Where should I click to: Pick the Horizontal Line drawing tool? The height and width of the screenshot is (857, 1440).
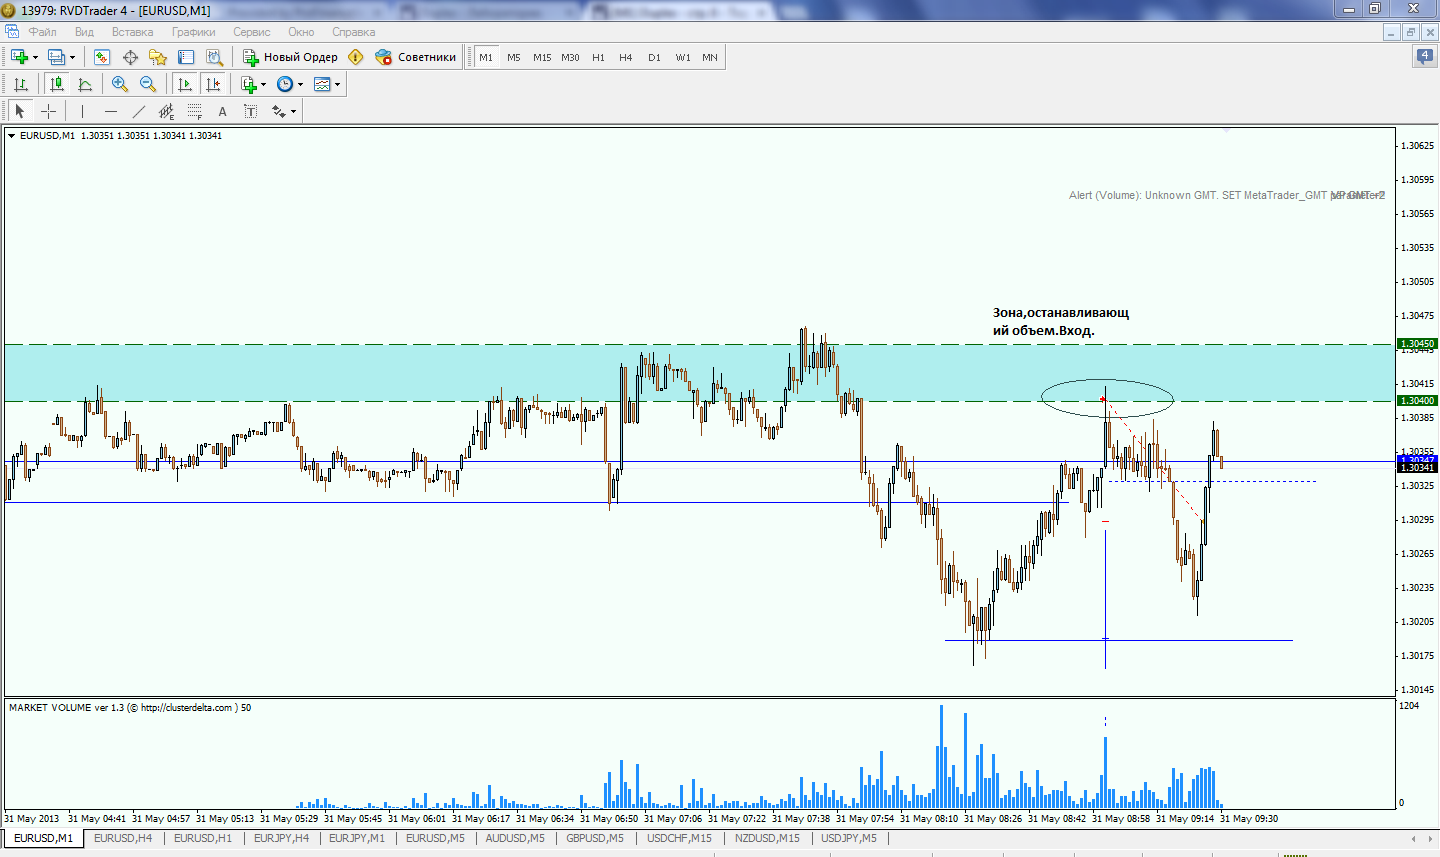[x=110, y=111]
